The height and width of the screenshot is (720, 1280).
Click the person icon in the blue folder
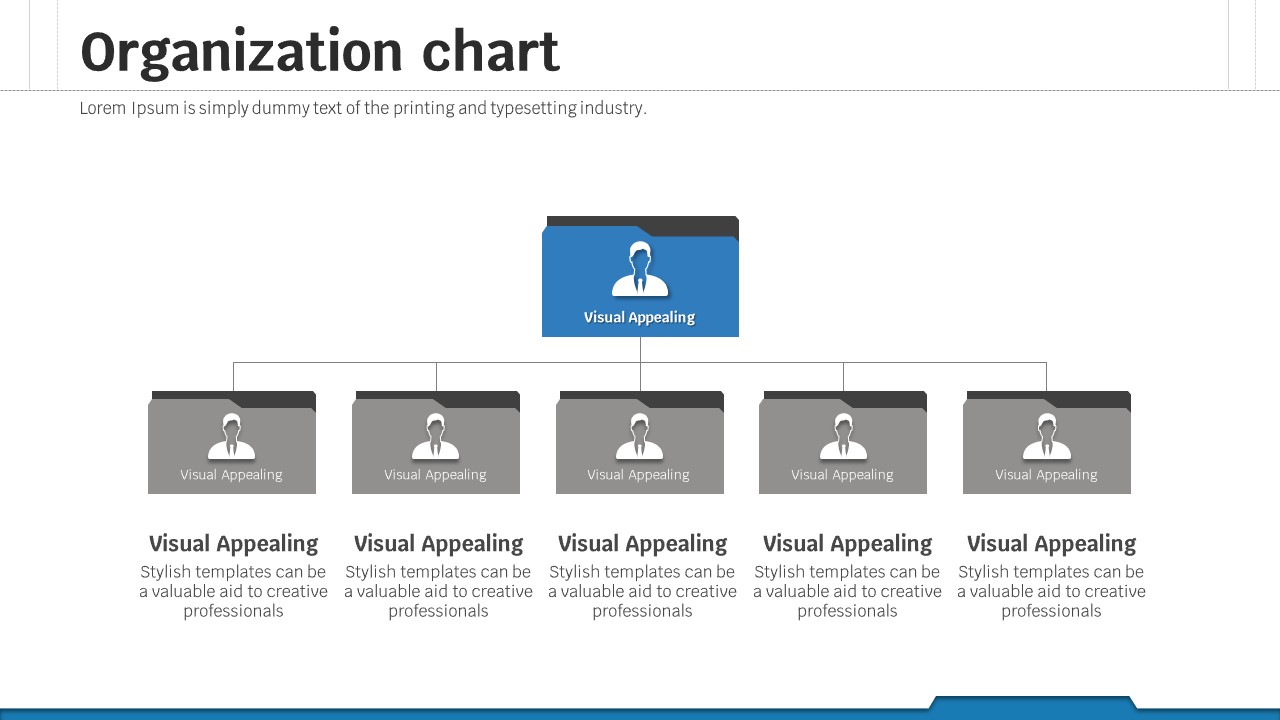click(640, 270)
